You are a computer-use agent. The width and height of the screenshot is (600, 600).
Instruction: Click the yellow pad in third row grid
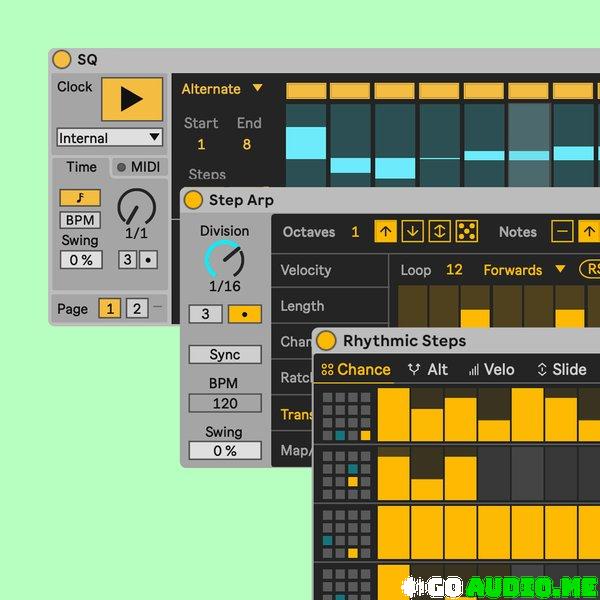click(353, 553)
